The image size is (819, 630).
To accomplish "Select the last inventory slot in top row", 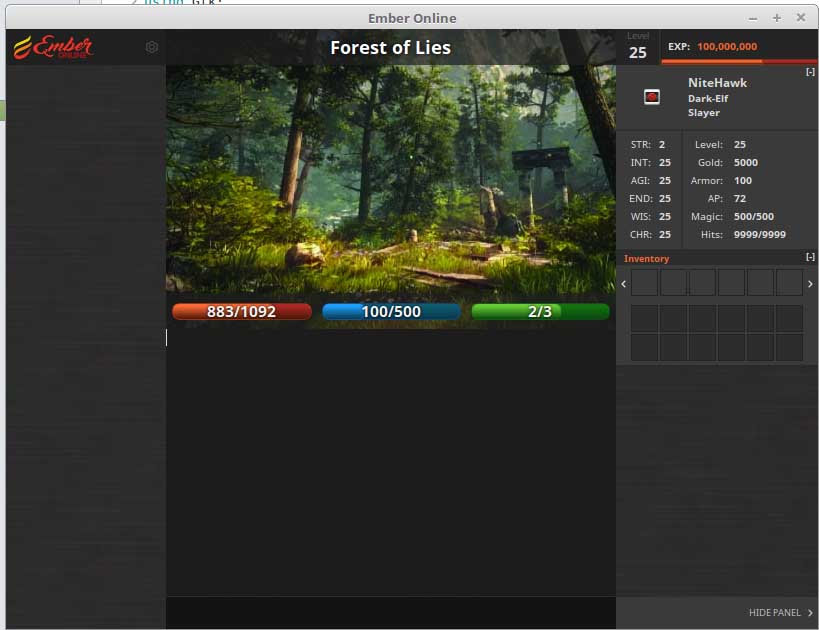I will tap(789, 283).
